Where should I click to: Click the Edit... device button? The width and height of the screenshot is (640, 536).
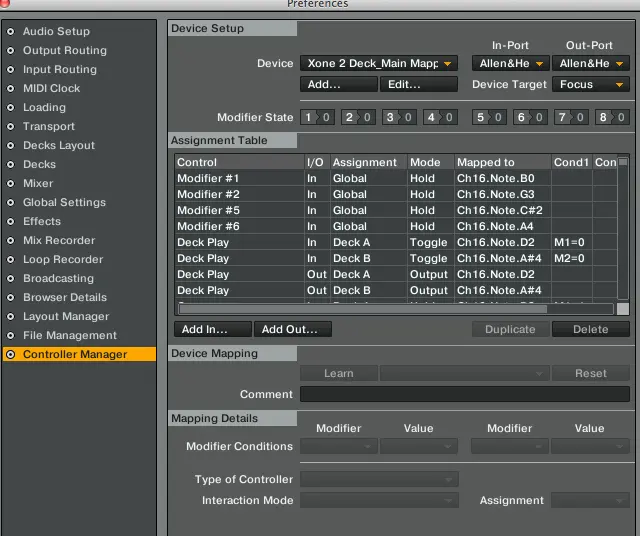pos(419,85)
